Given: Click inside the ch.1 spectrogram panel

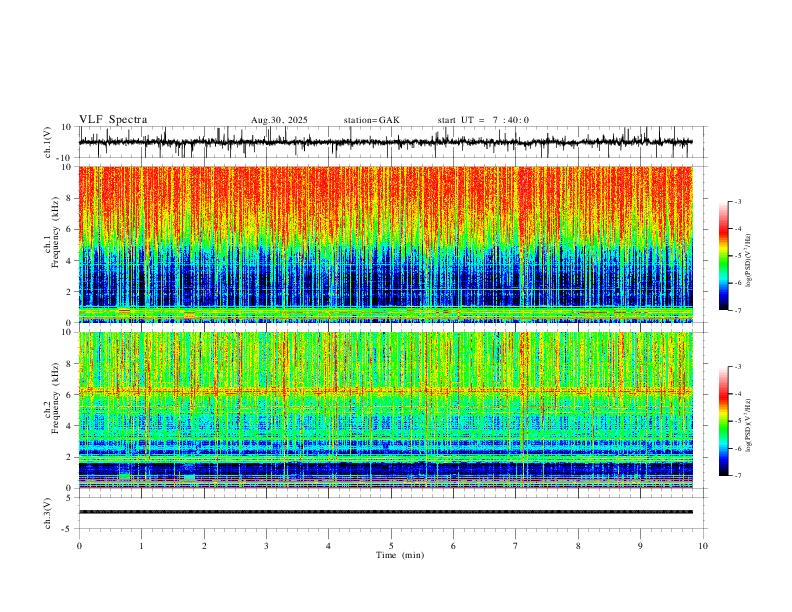Looking at the screenshot, I should (x=385, y=244).
